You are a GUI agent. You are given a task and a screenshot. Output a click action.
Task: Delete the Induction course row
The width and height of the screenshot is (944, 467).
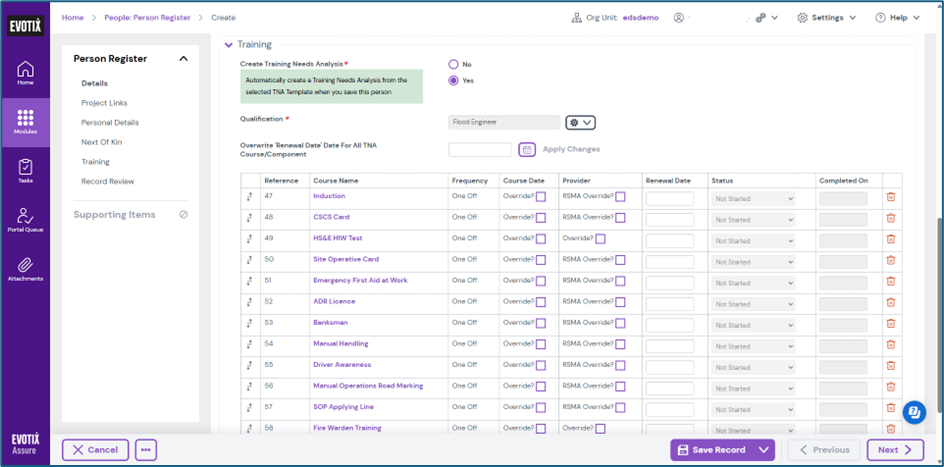pyautogui.click(x=891, y=198)
